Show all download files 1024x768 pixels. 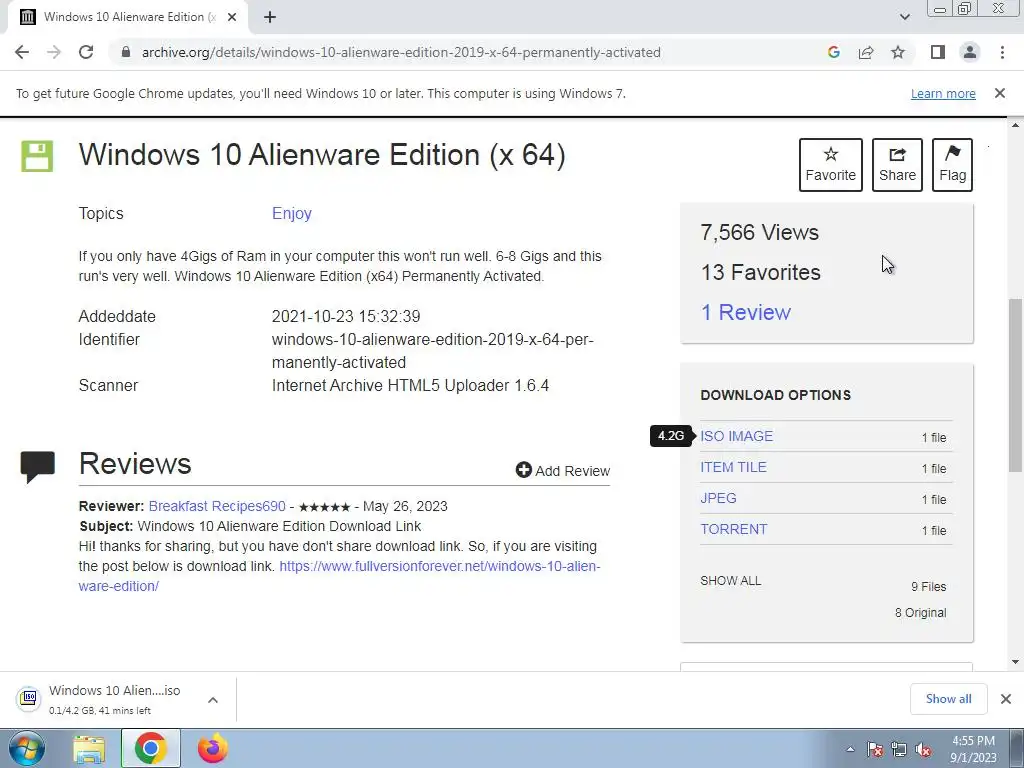coord(730,581)
